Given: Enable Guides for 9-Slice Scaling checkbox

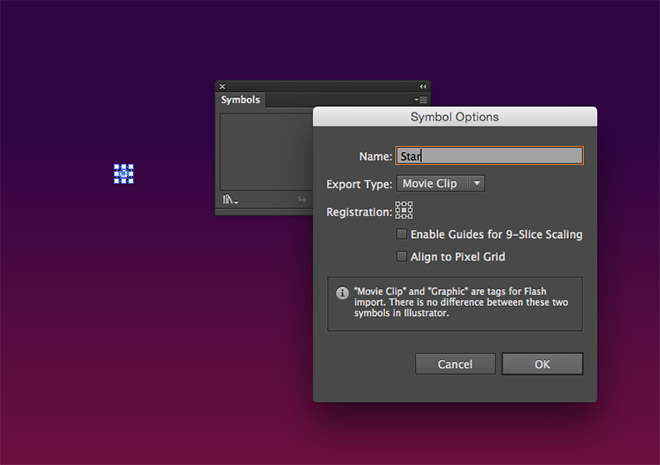Looking at the screenshot, I should (x=402, y=234).
